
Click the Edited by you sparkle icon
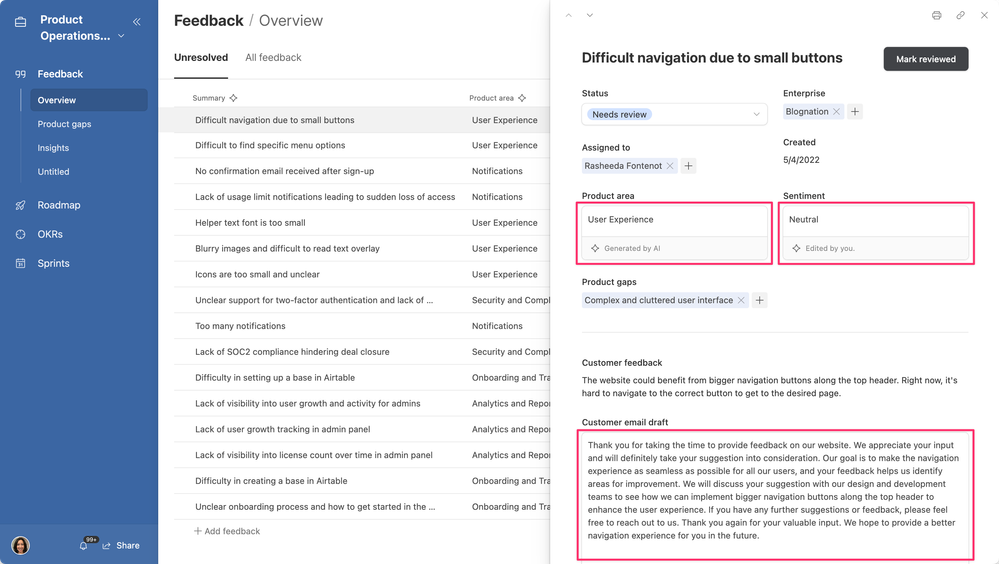[796, 249]
